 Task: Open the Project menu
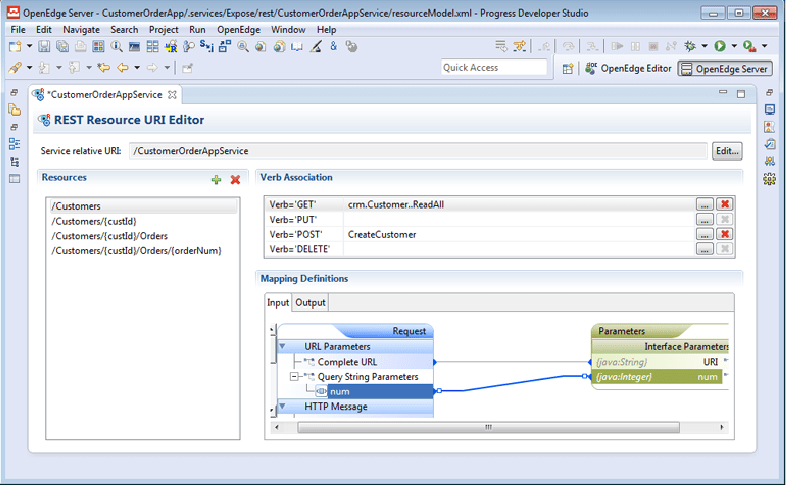click(x=163, y=30)
